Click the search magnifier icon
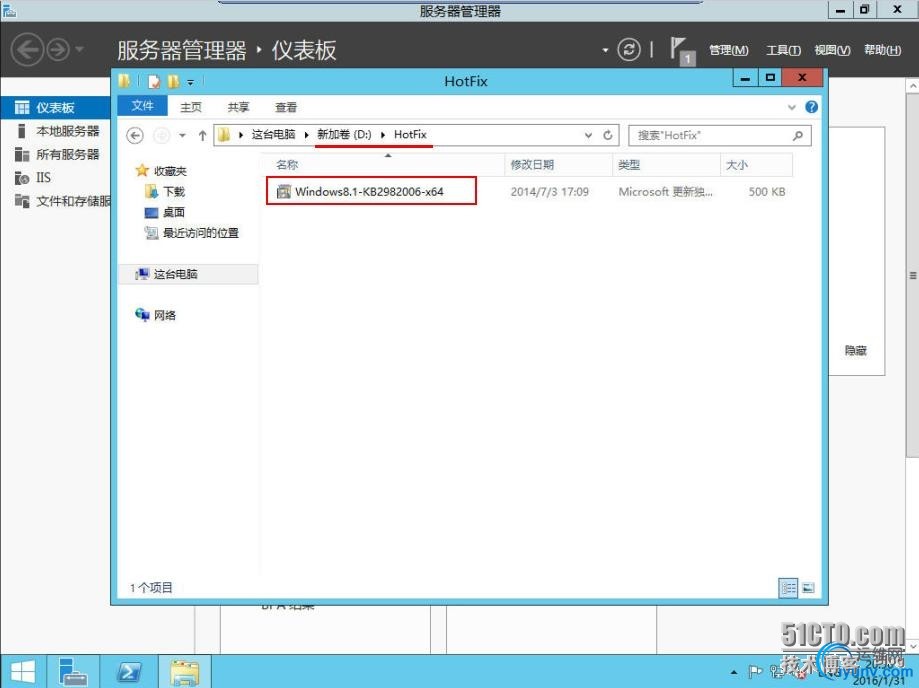 coord(797,135)
